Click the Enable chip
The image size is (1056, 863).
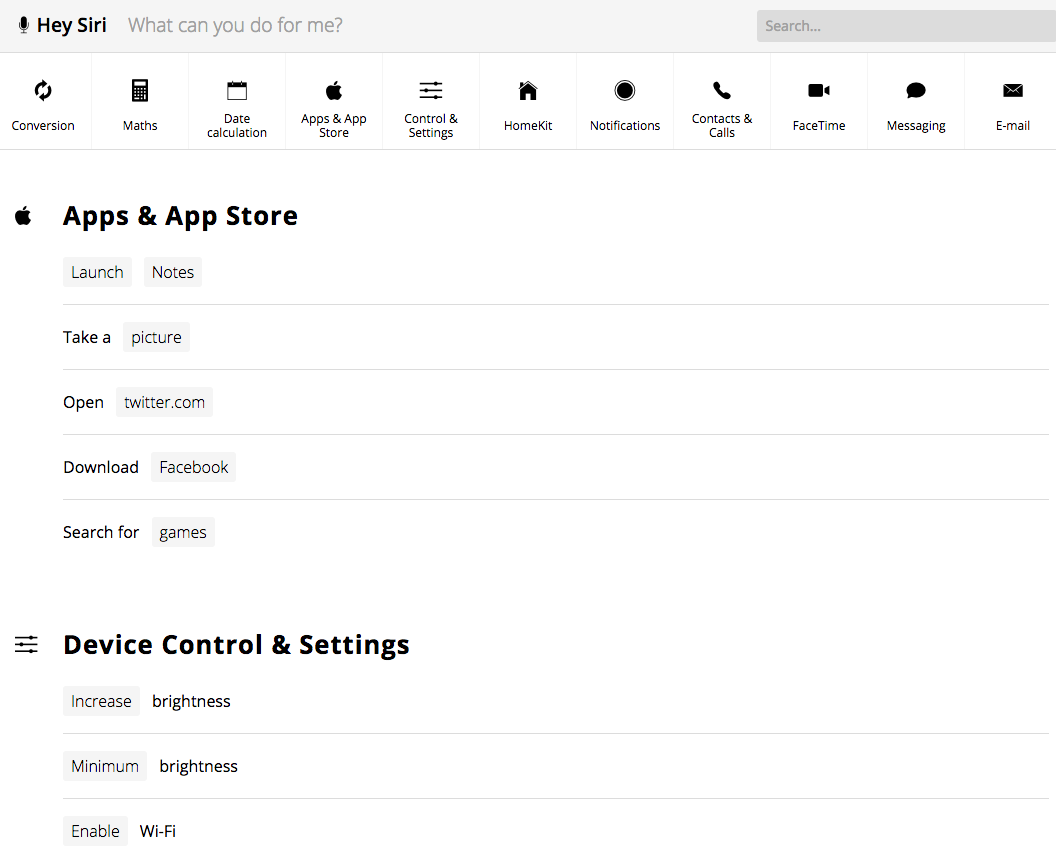click(x=96, y=831)
